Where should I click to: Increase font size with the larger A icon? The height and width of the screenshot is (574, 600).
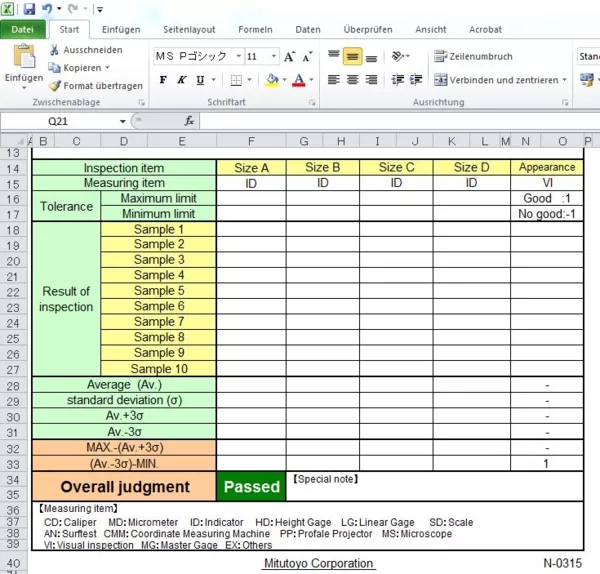[289, 57]
